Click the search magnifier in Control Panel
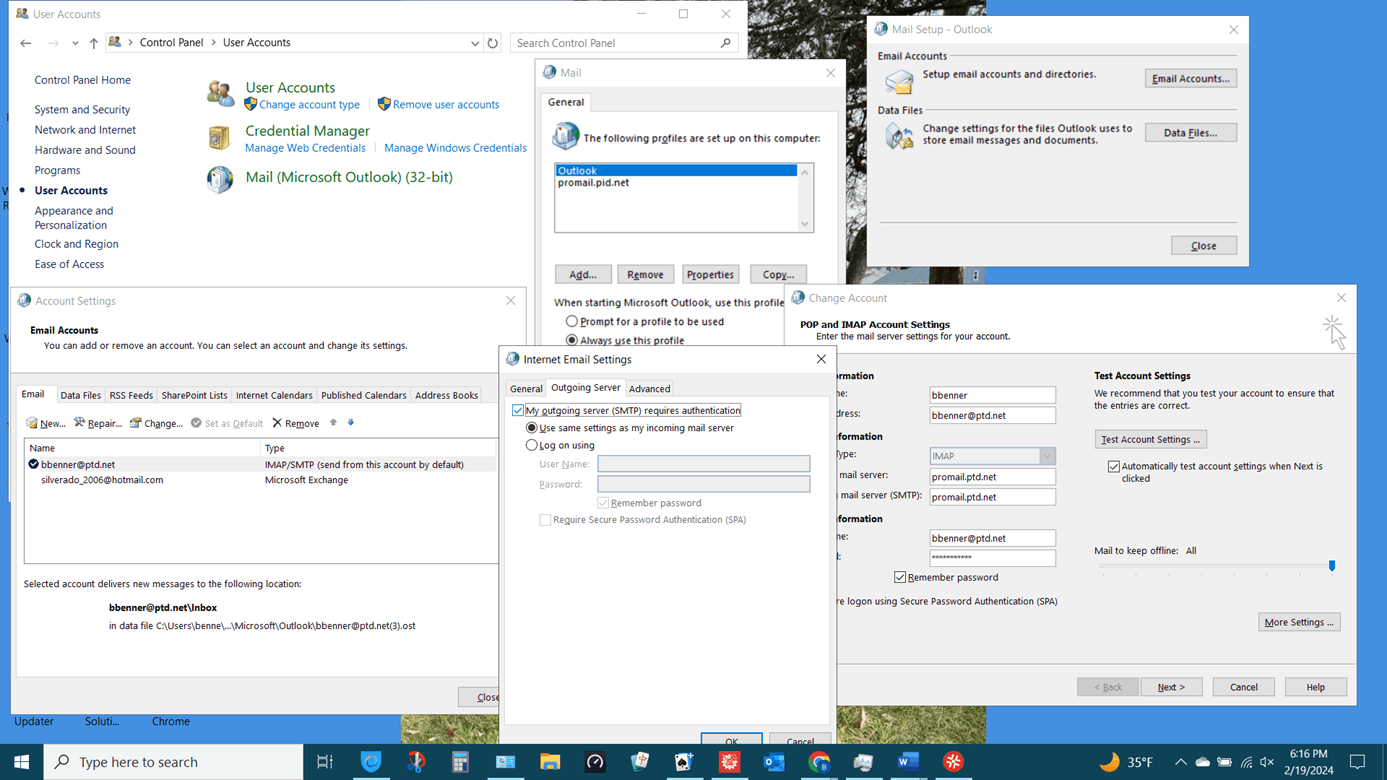The image size is (1387, 780). 726,43
